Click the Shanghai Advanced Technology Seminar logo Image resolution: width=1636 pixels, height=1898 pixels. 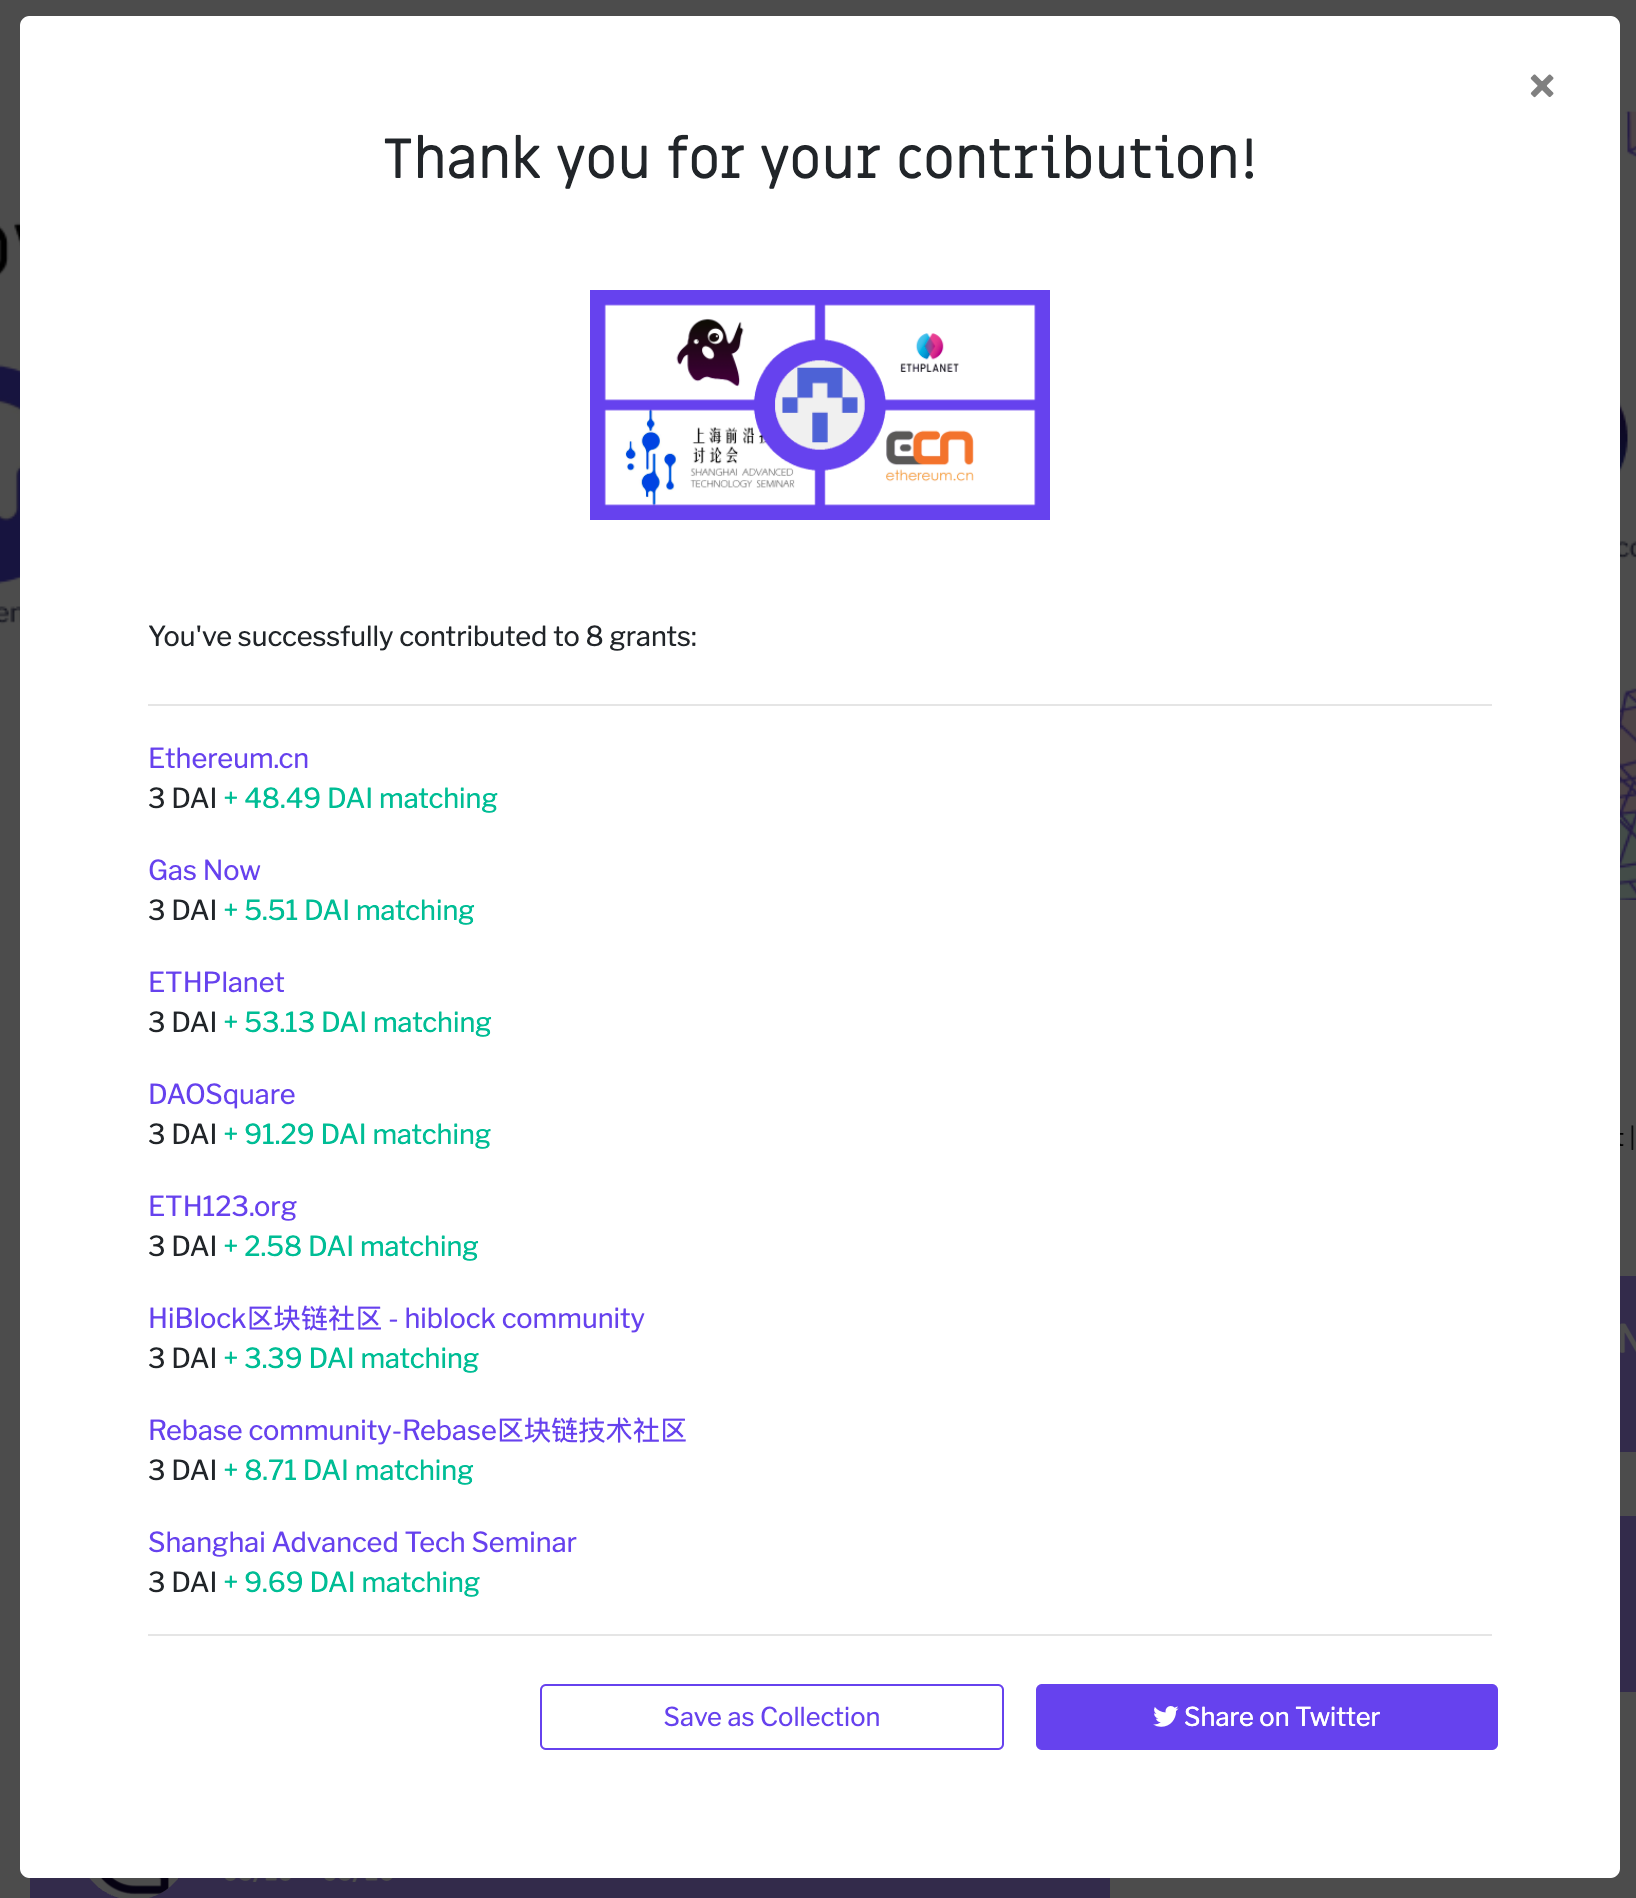point(704,460)
